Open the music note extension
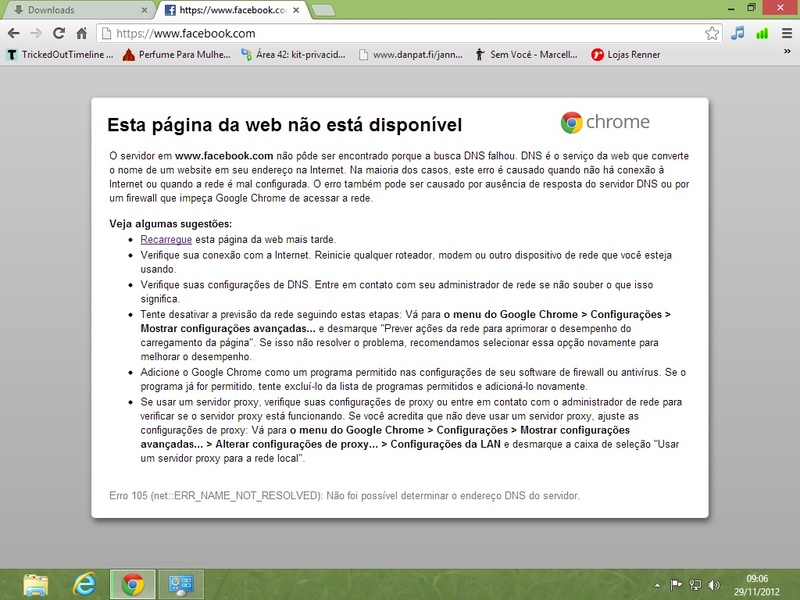Screen dimensions: 800x600 (737, 34)
